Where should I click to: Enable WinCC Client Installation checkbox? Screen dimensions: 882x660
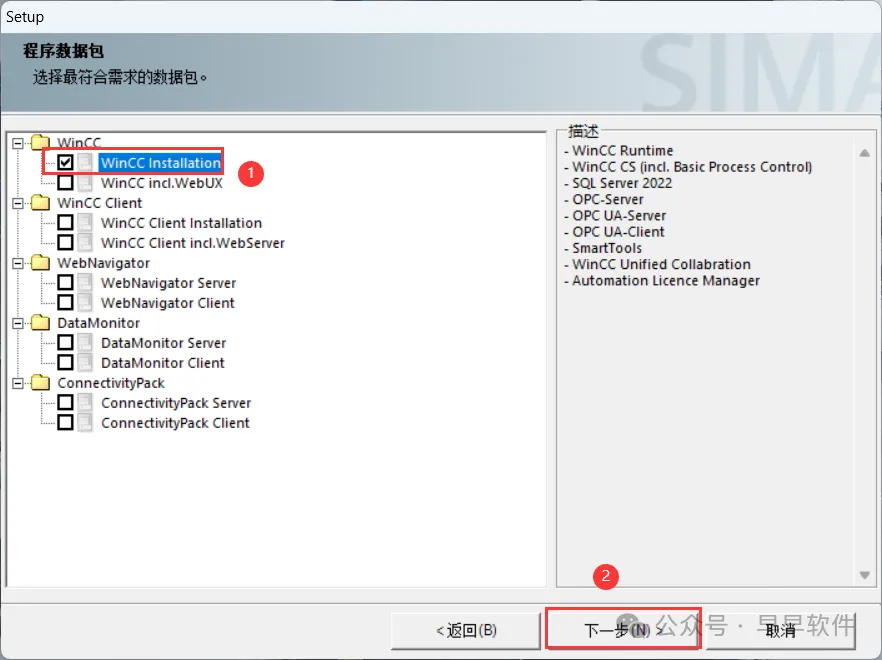pyautogui.click(x=65, y=222)
